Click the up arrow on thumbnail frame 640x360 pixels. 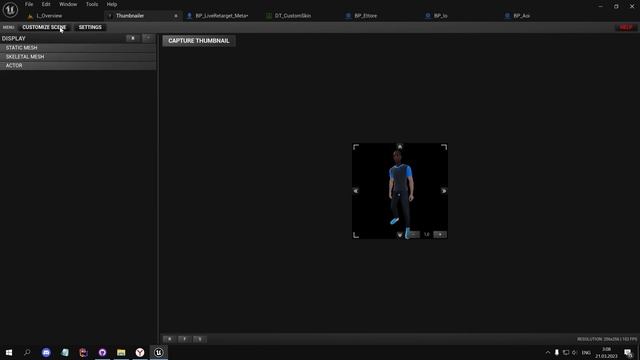click(x=400, y=147)
